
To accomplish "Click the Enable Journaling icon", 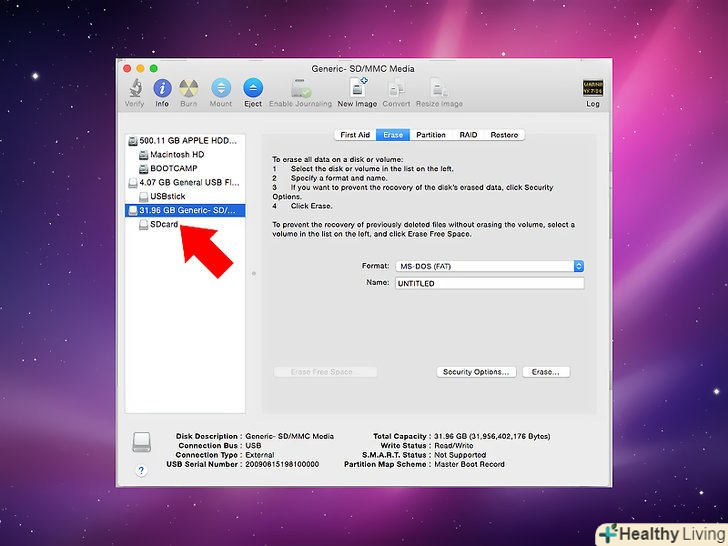I will (301, 88).
